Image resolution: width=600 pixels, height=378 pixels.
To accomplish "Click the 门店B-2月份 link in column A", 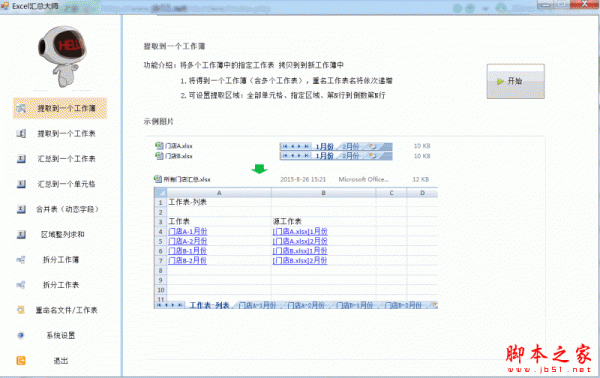I will 188,261.
